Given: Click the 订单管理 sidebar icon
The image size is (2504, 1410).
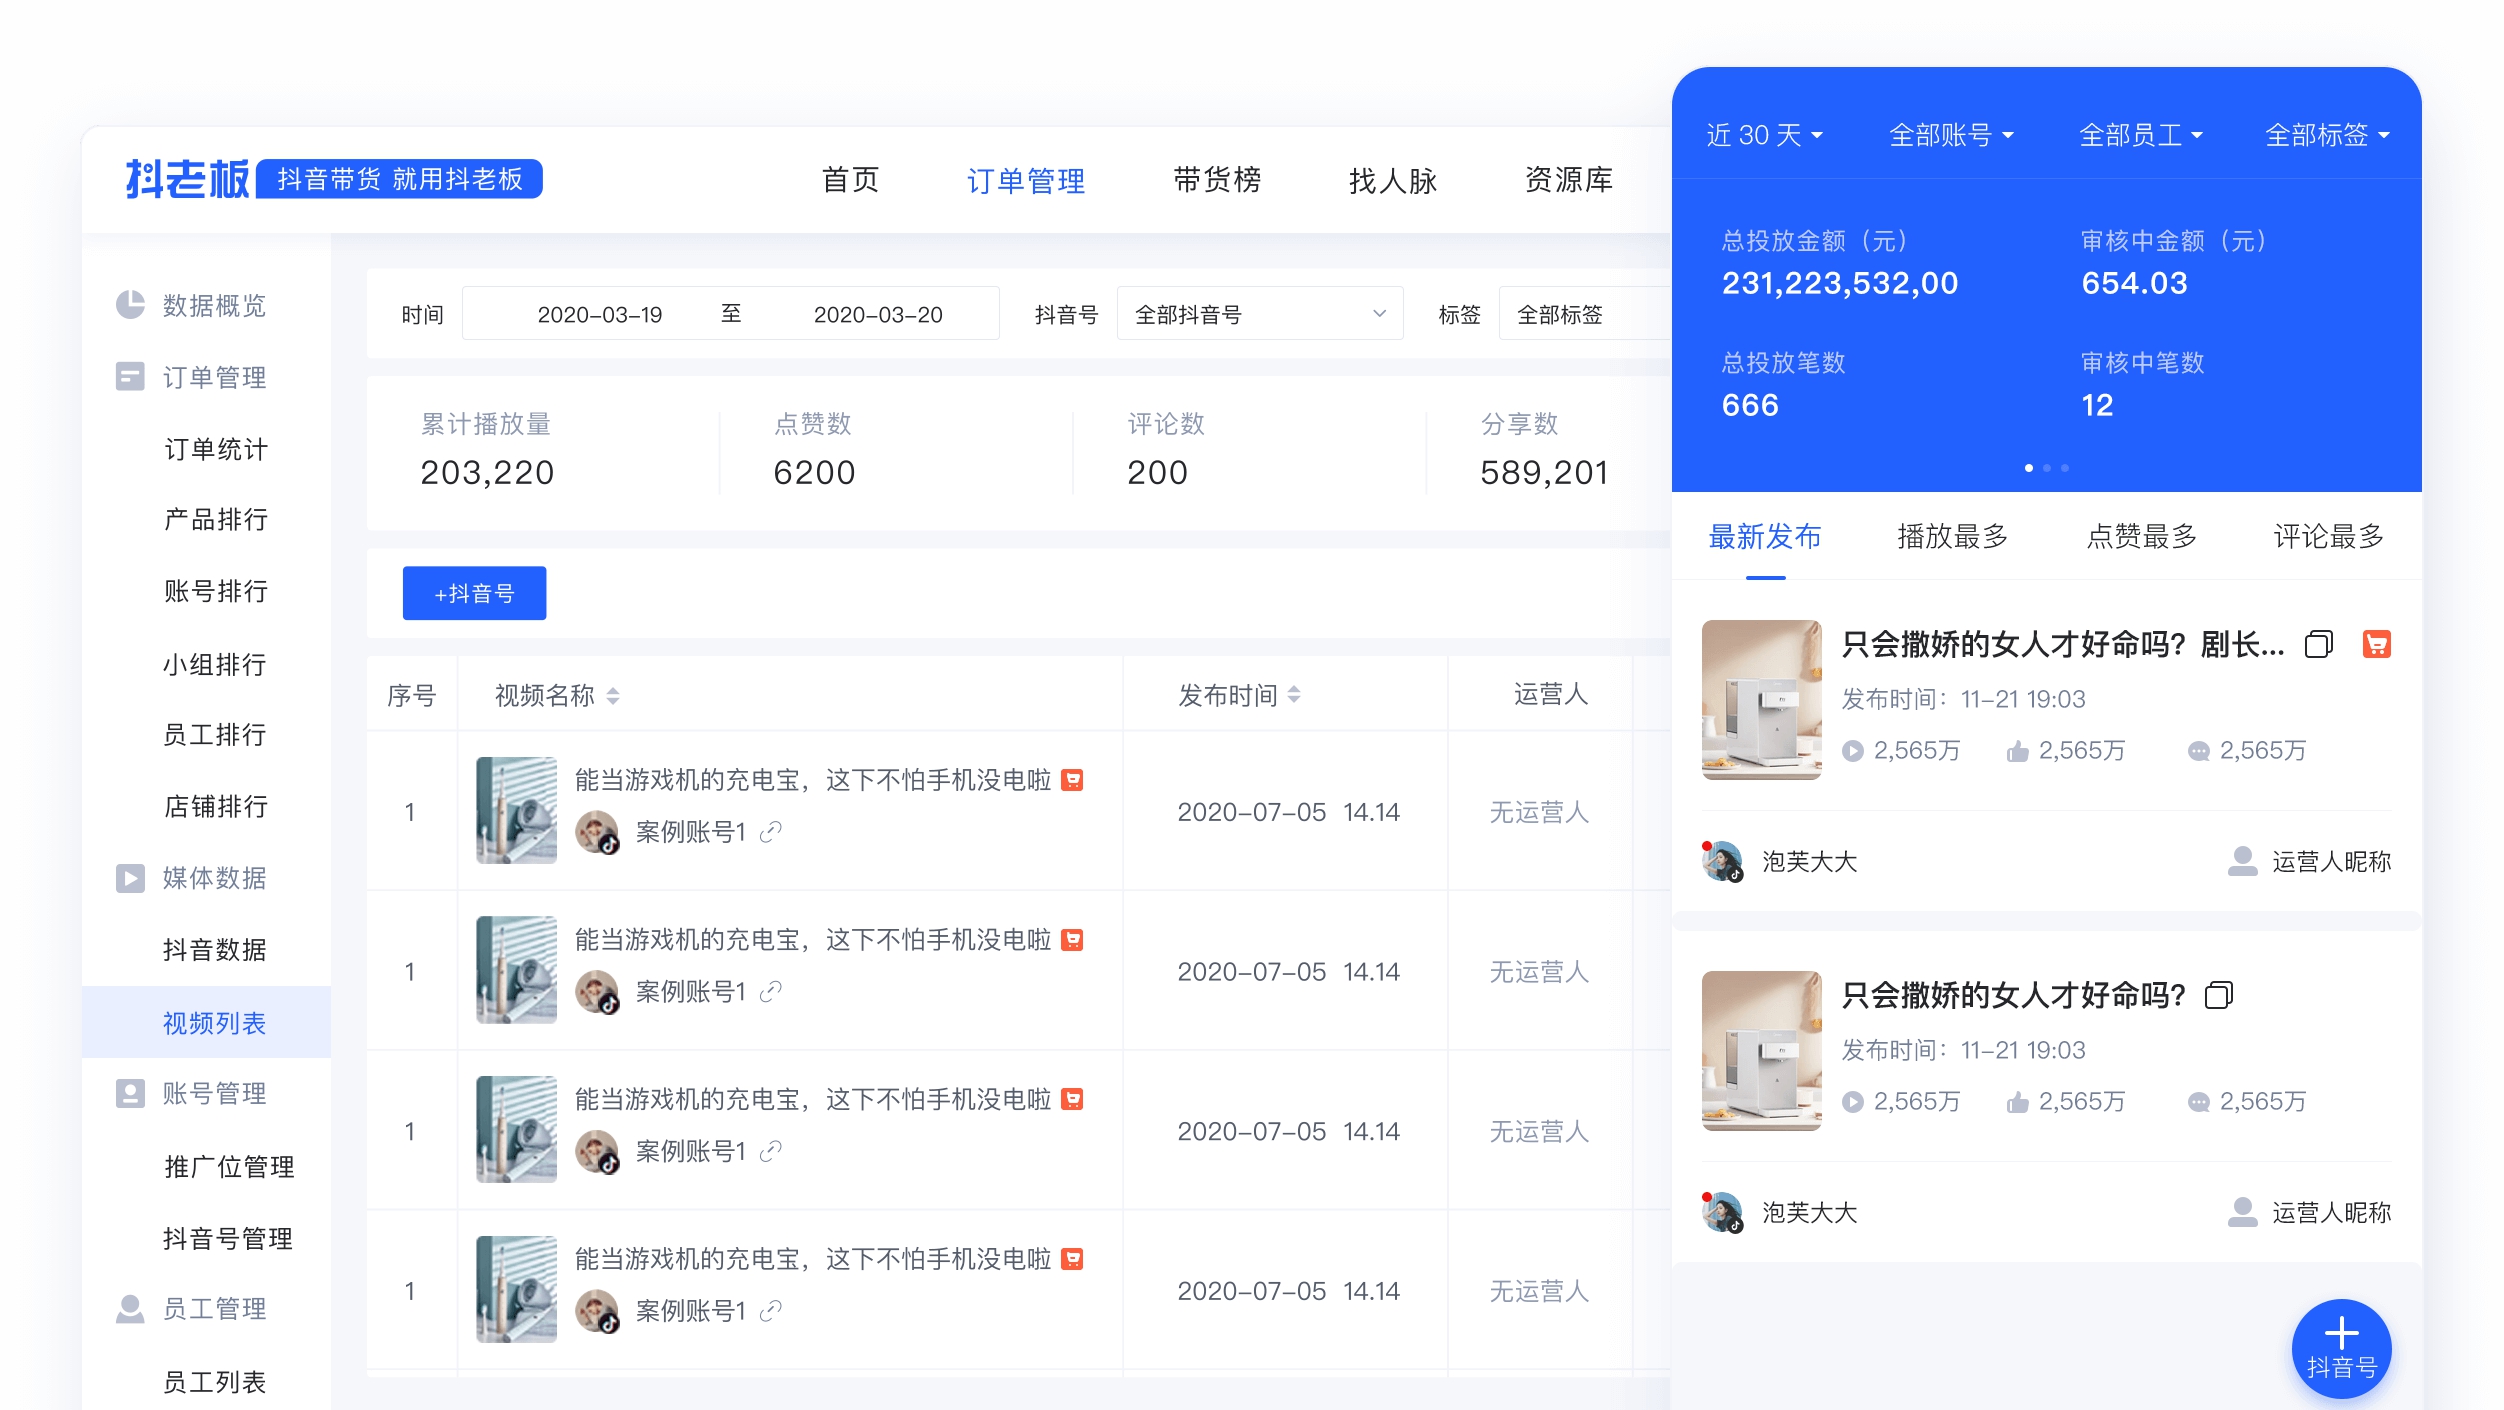Looking at the screenshot, I should click(131, 377).
